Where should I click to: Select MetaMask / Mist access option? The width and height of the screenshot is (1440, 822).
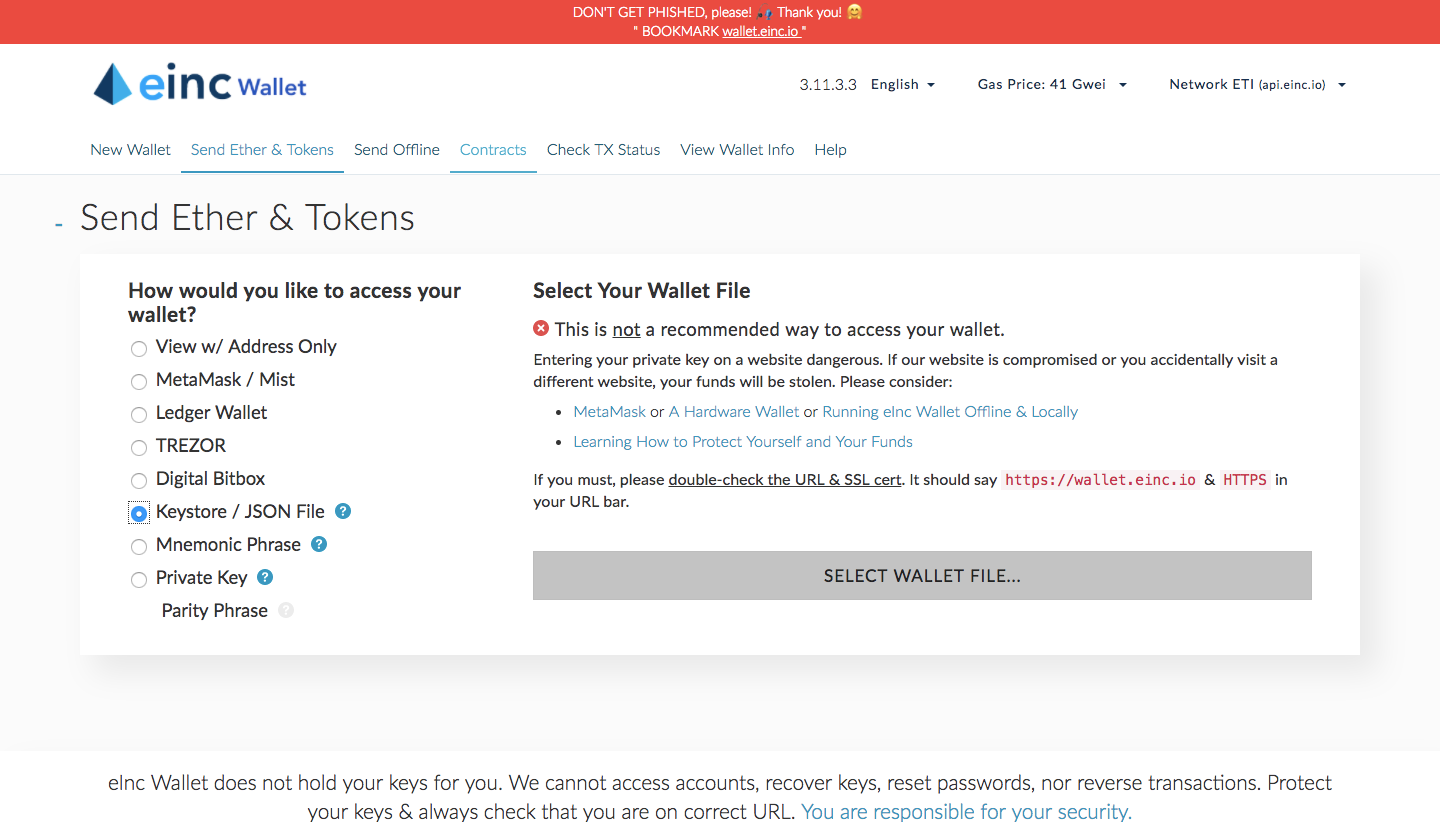[139, 382]
